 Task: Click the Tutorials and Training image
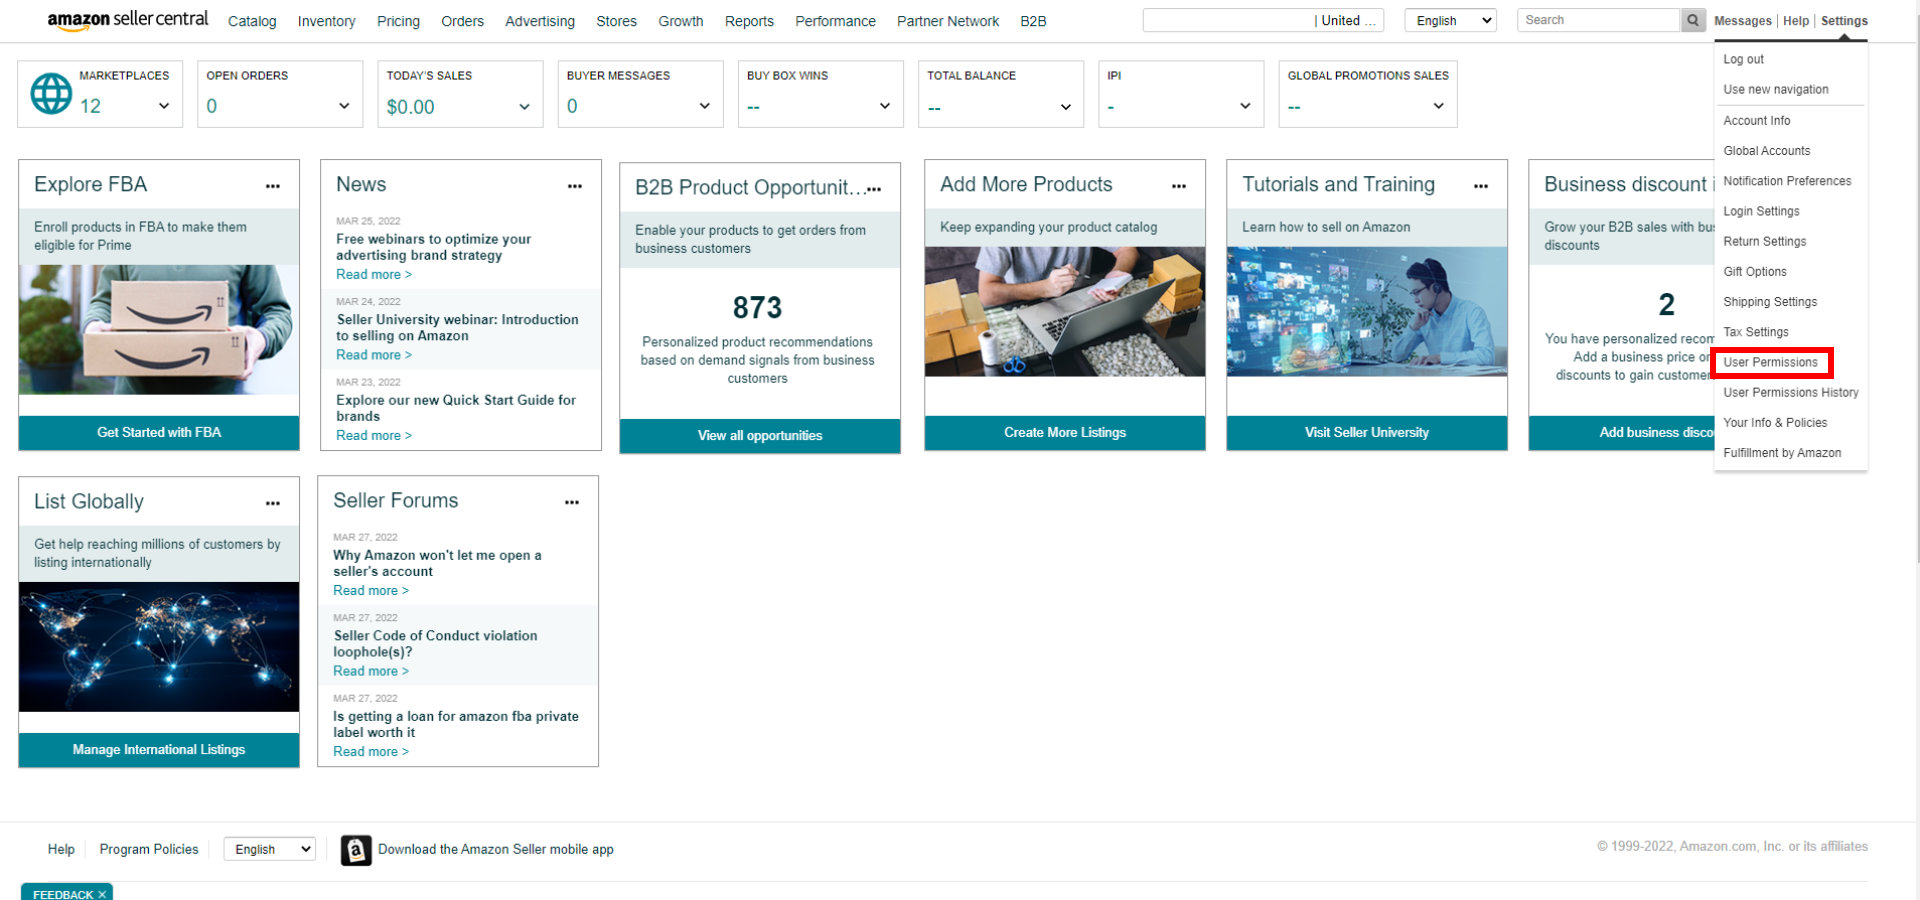[1367, 312]
